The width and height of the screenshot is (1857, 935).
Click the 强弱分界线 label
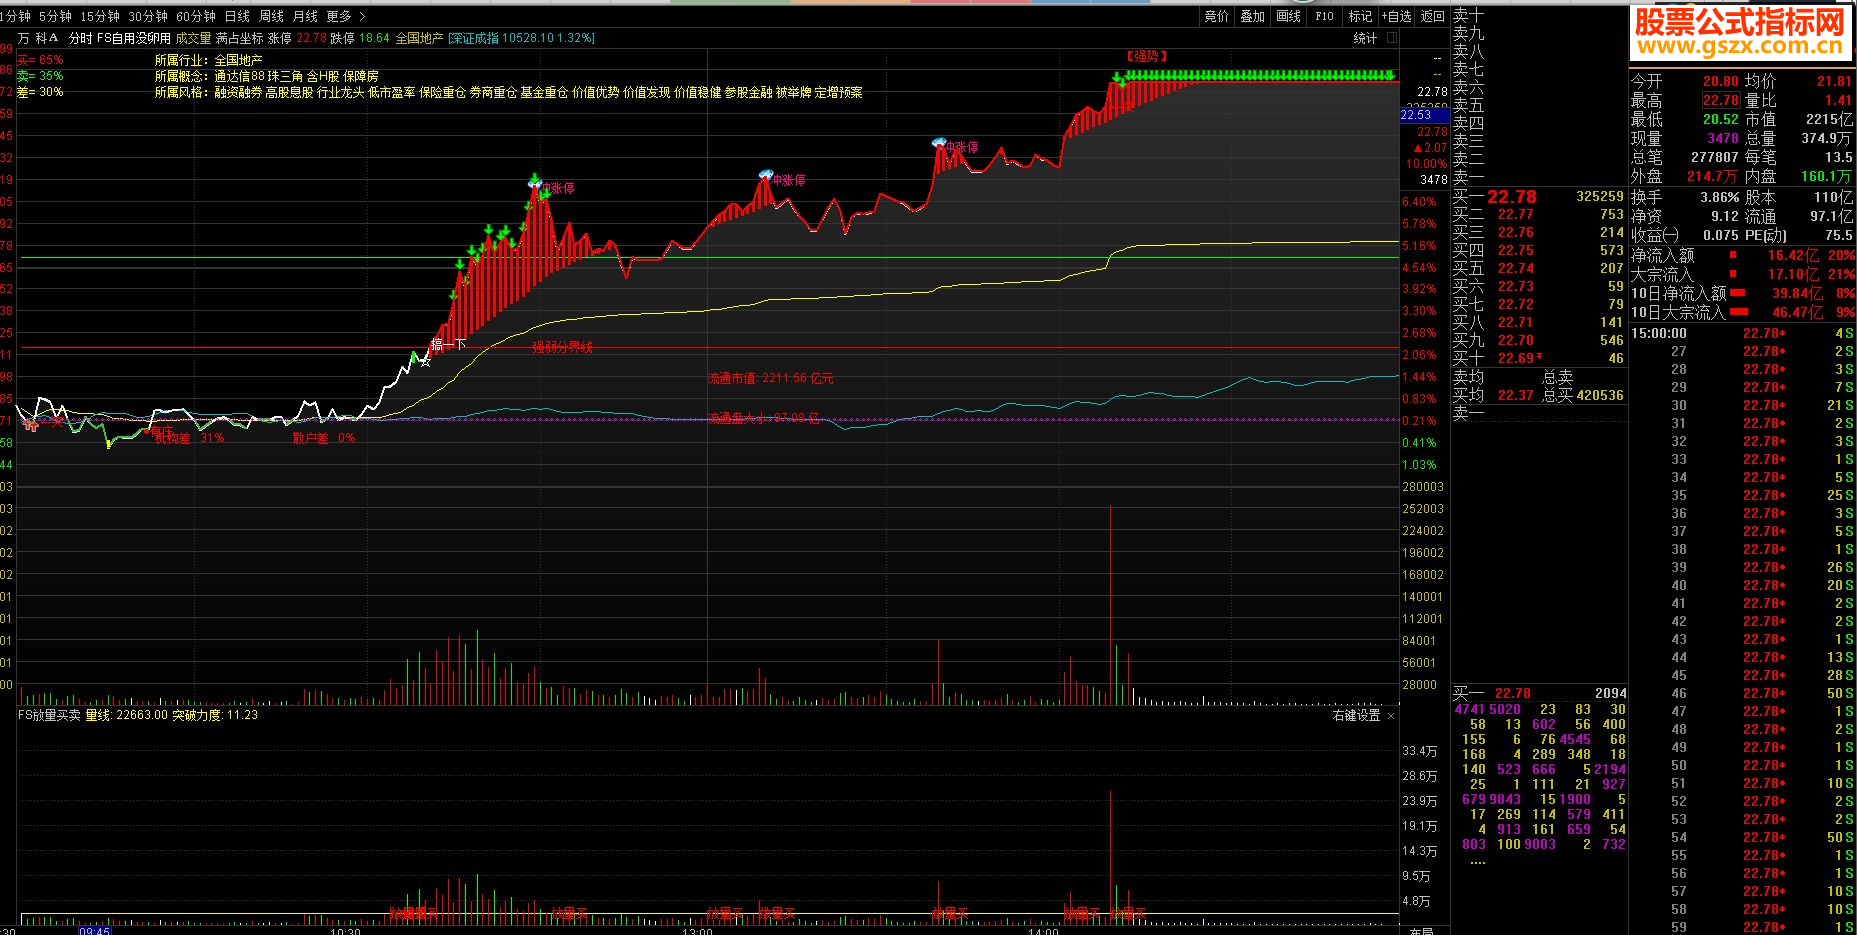coord(562,347)
